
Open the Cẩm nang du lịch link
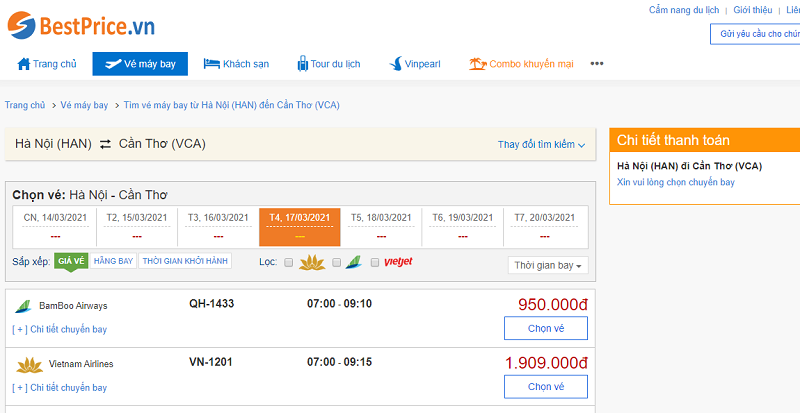[684, 10]
